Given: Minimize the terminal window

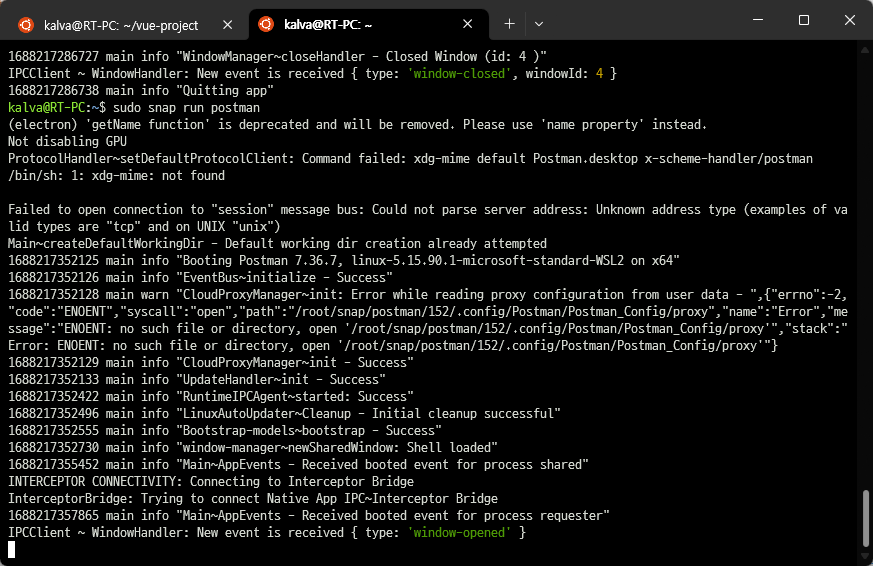Looking at the screenshot, I should pyautogui.click(x=758, y=20).
